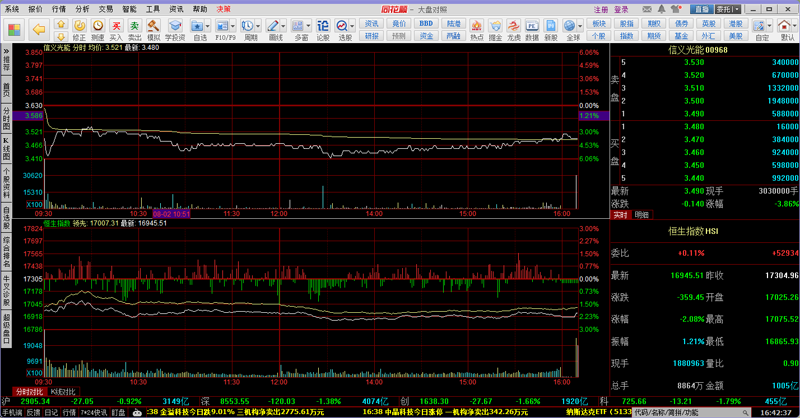Click the 注册 register link
This screenshot has height=418, width=800.
(x=601, y=9)
